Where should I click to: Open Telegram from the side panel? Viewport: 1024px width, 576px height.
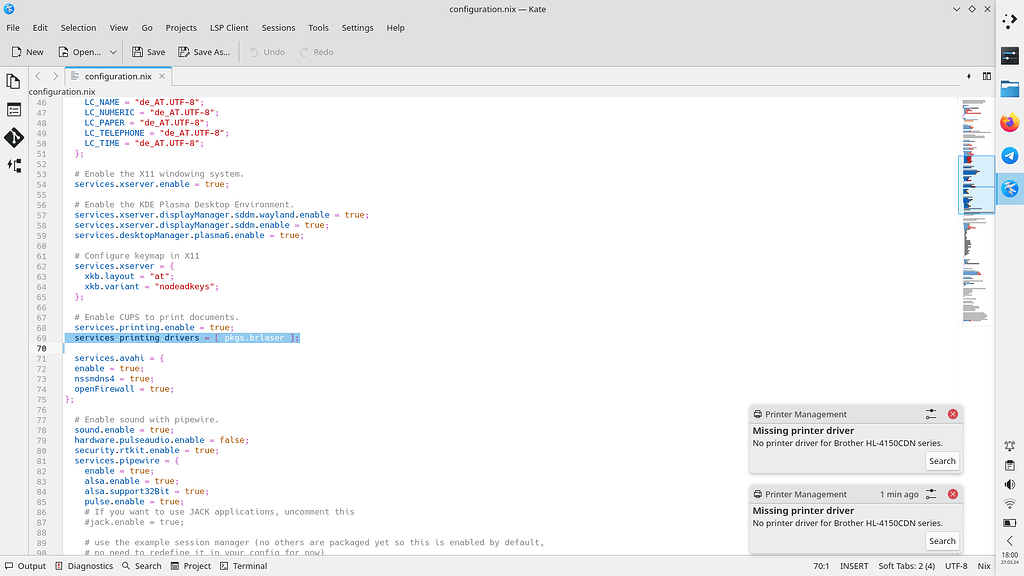coord(1009,155)
